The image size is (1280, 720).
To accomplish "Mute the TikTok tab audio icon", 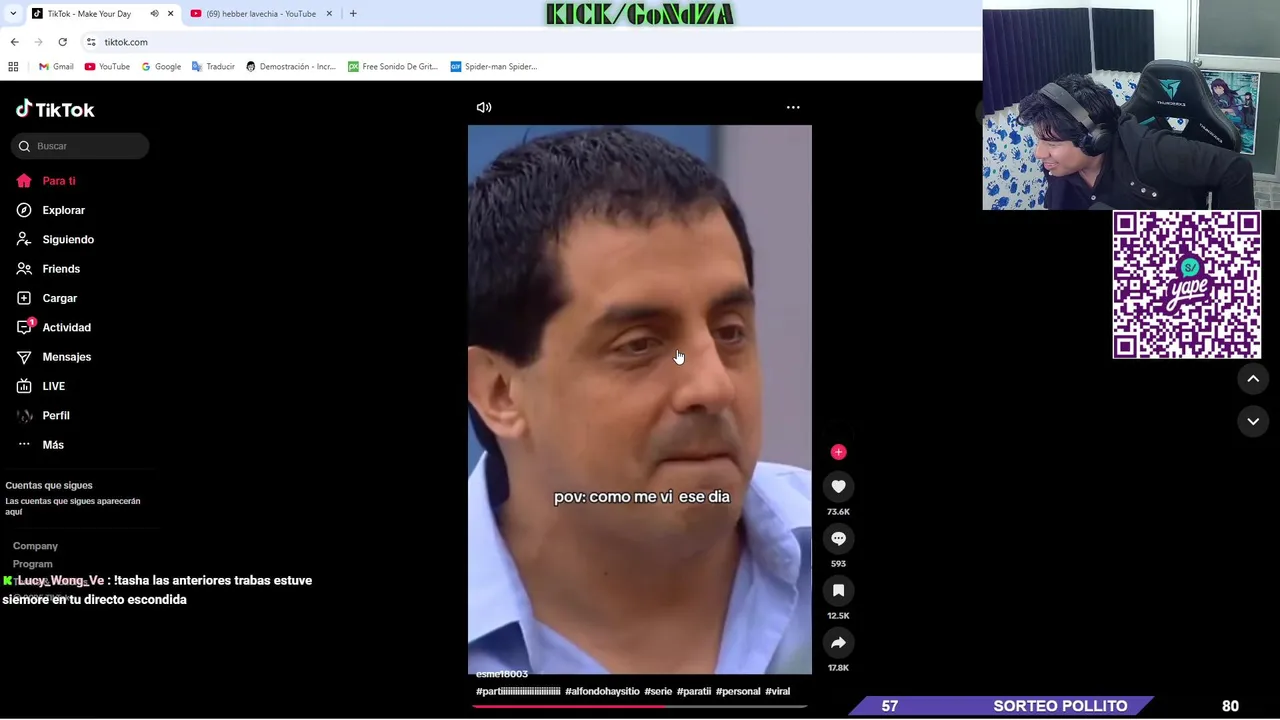I will (x=154, y=14).
